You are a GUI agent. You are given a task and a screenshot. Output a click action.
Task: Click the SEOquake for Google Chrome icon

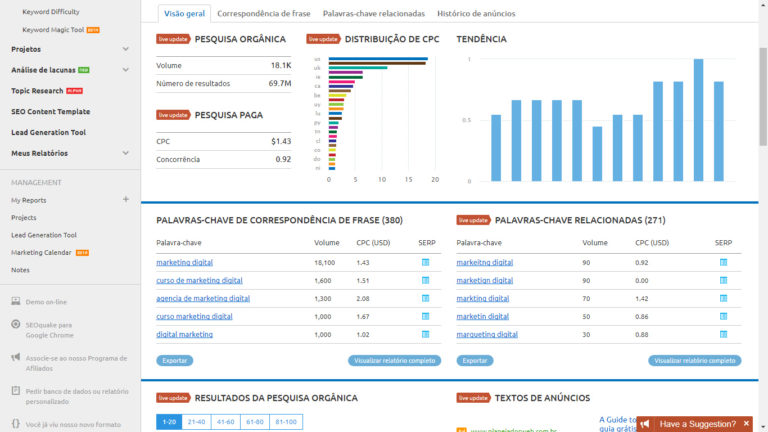[16, 324]
